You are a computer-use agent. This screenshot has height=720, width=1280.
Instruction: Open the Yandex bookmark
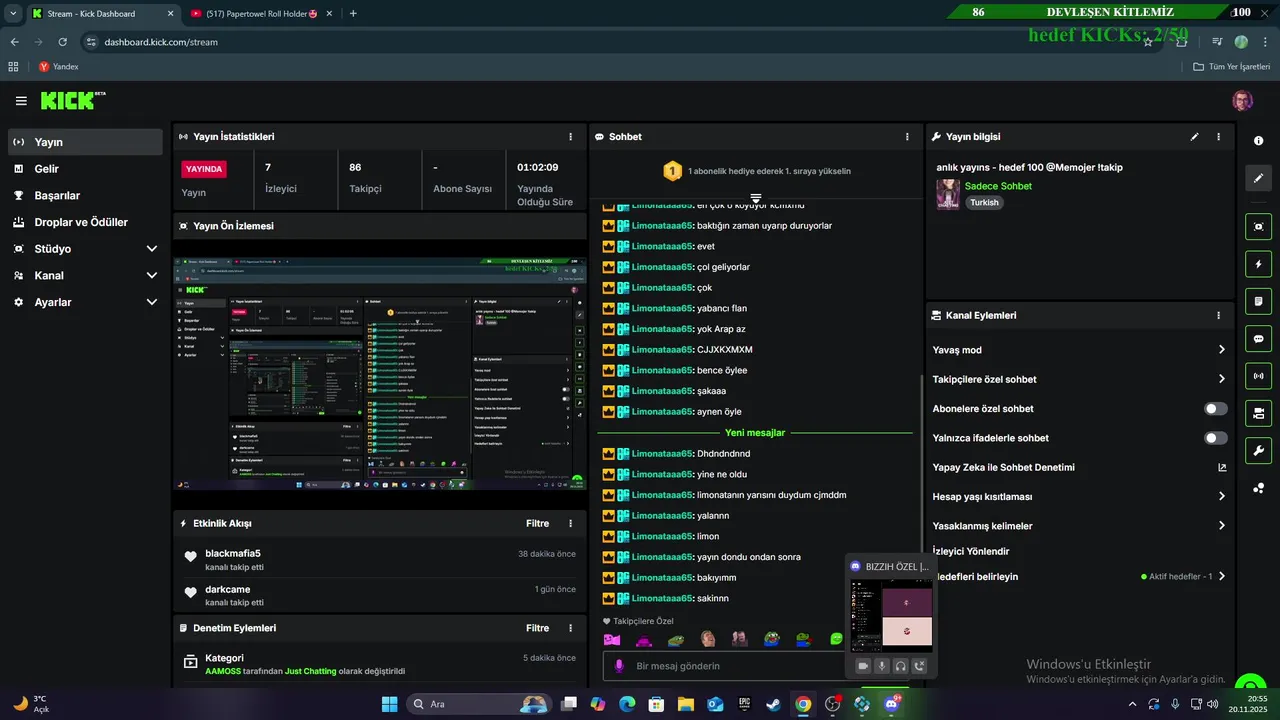[58, 67]
